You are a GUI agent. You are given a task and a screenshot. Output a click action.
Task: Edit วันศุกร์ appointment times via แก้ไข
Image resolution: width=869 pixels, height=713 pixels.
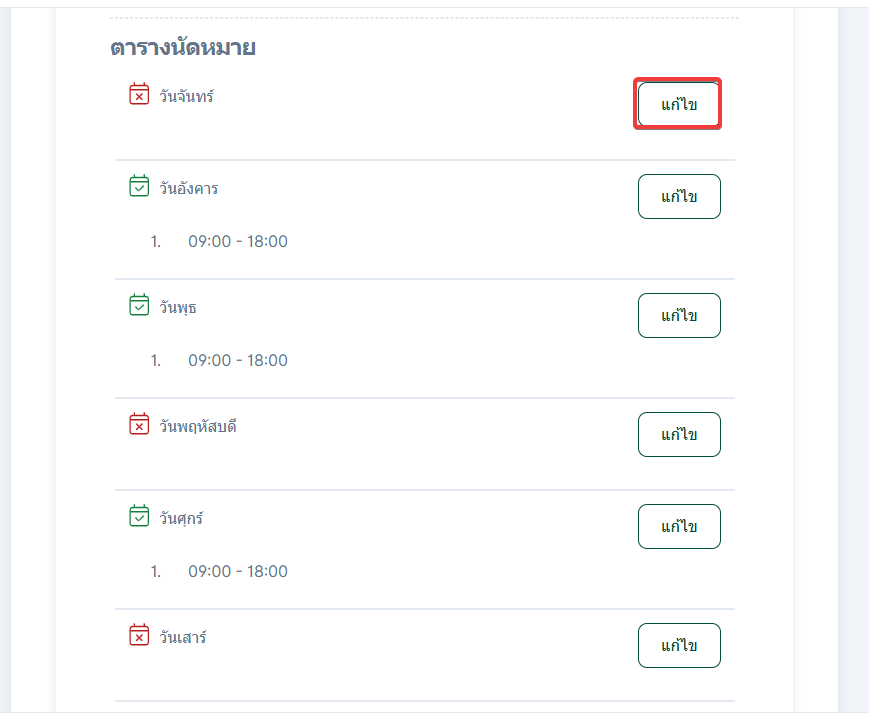tap(679, 526)
